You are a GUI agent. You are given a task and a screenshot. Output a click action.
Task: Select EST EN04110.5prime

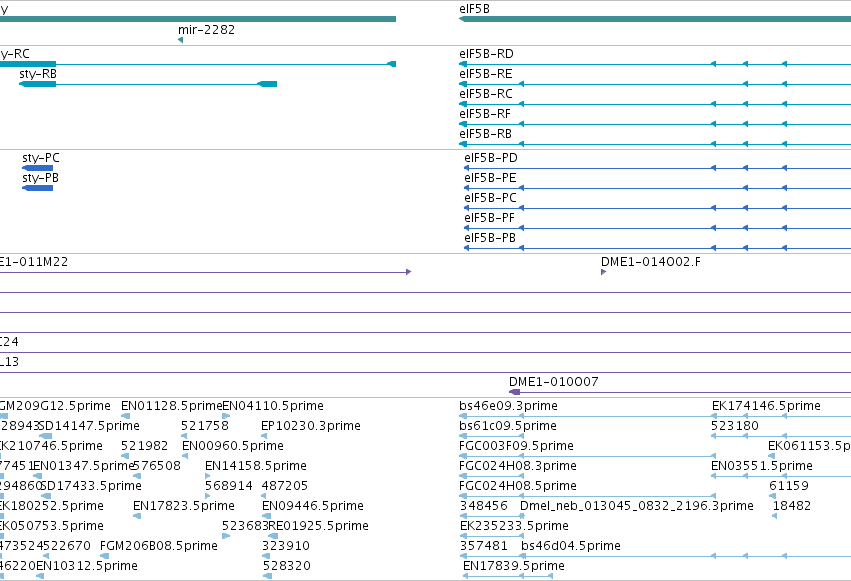point(273,406)
